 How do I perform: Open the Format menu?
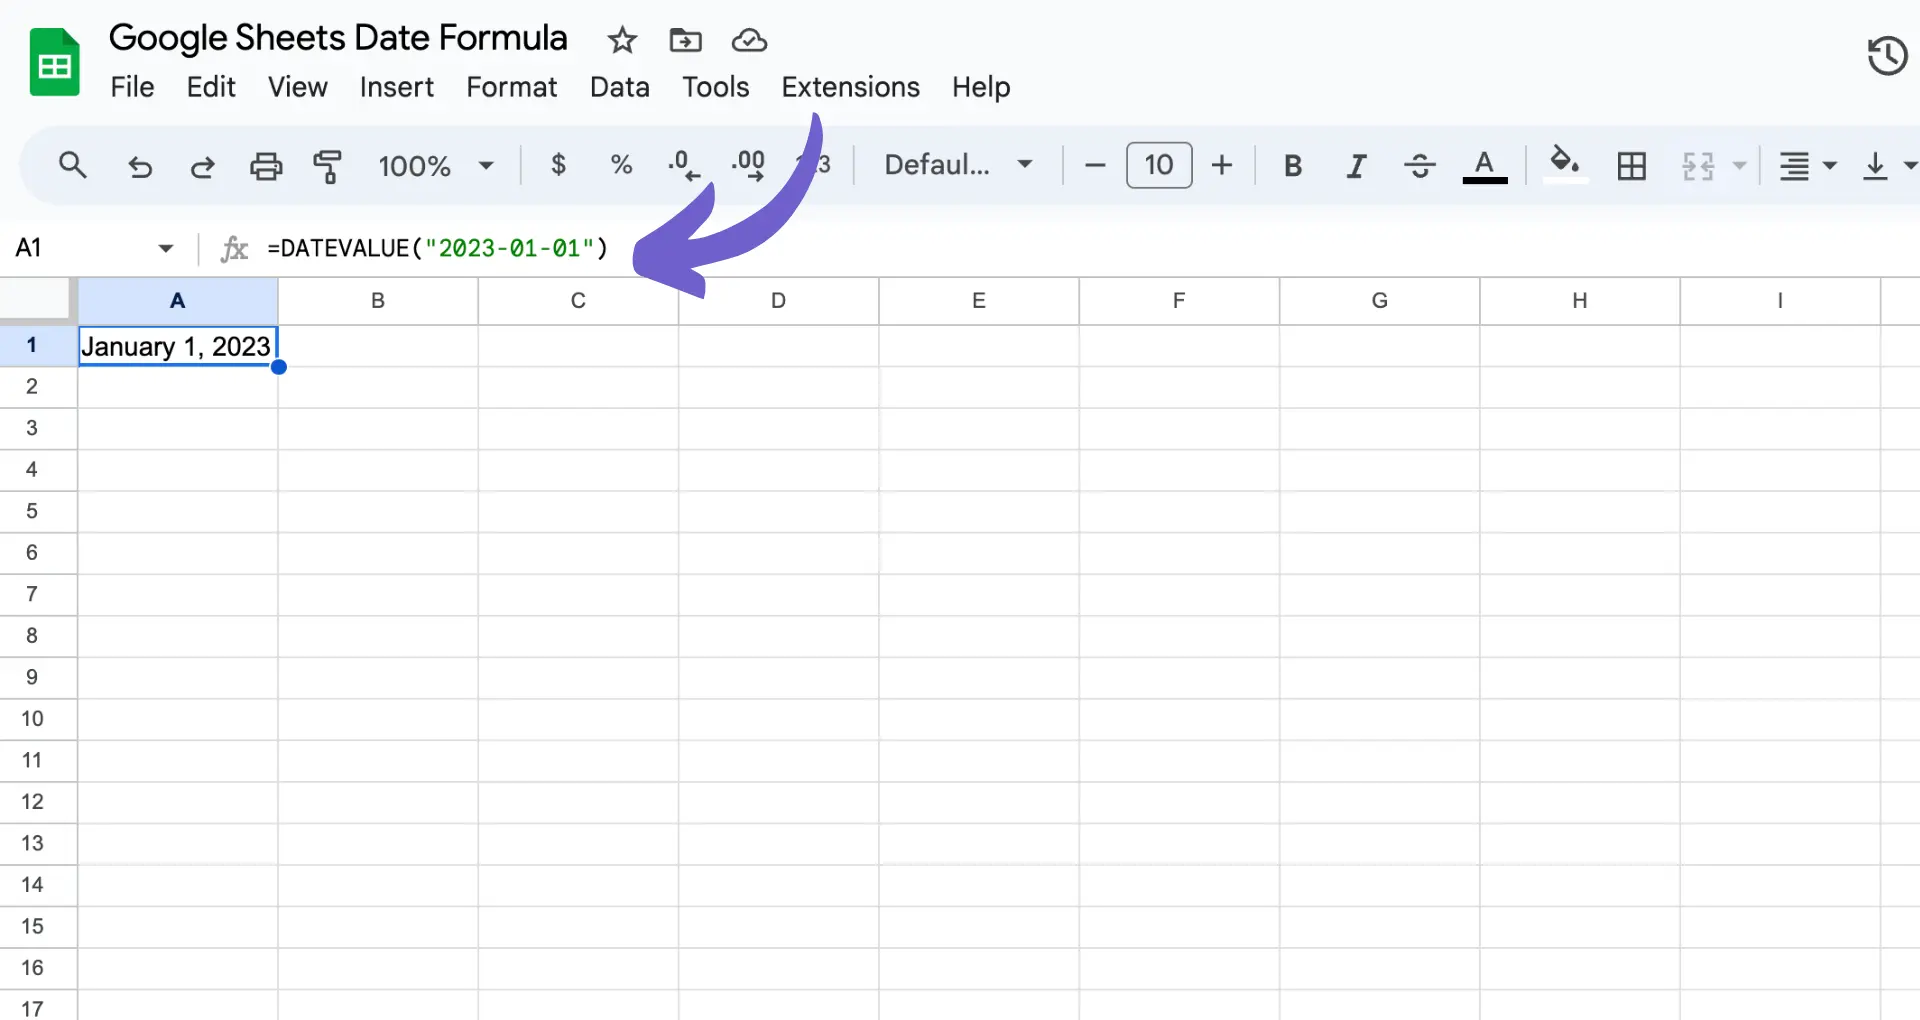point(511,87)
